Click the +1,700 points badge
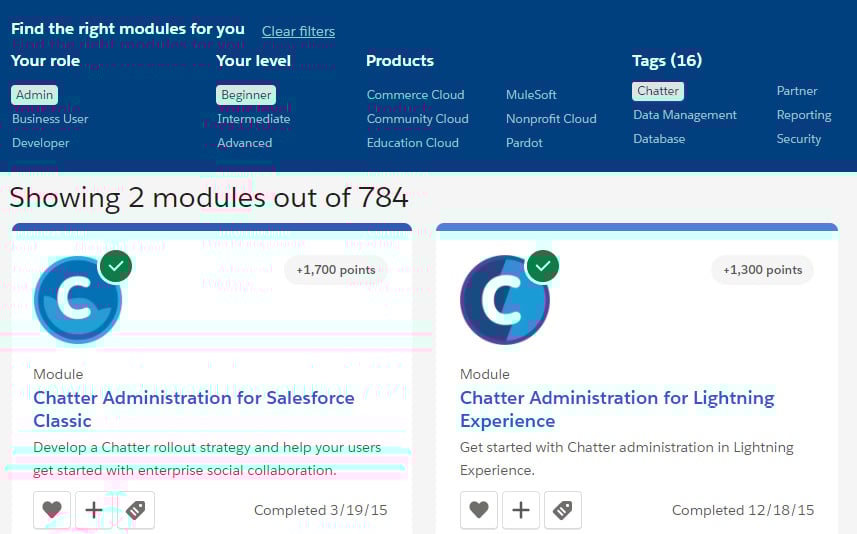857x534 pixels. coord(336,270)
